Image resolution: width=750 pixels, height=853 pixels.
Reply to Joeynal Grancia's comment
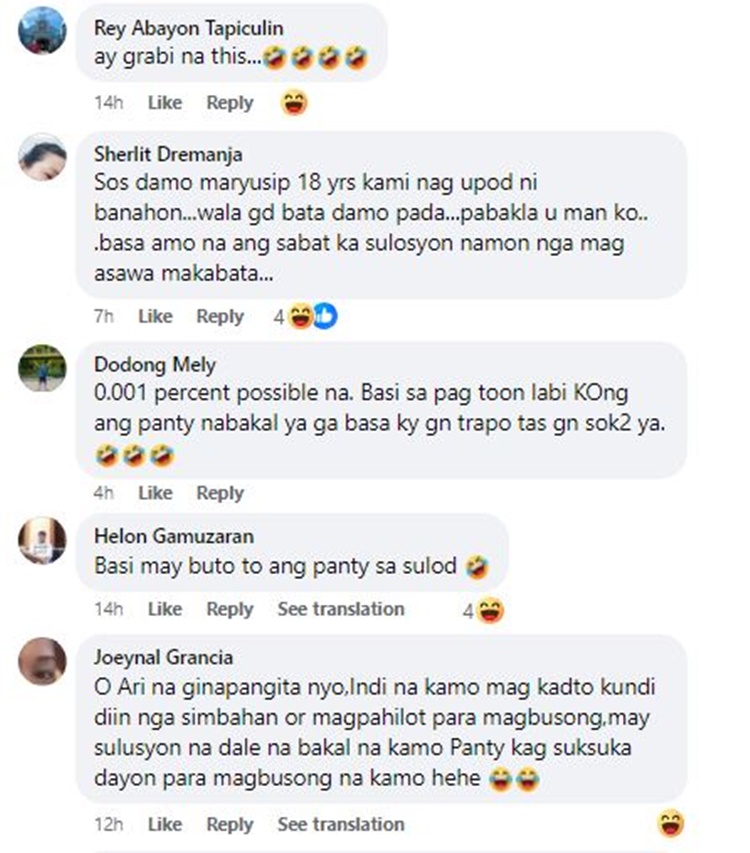pos(230,824)
